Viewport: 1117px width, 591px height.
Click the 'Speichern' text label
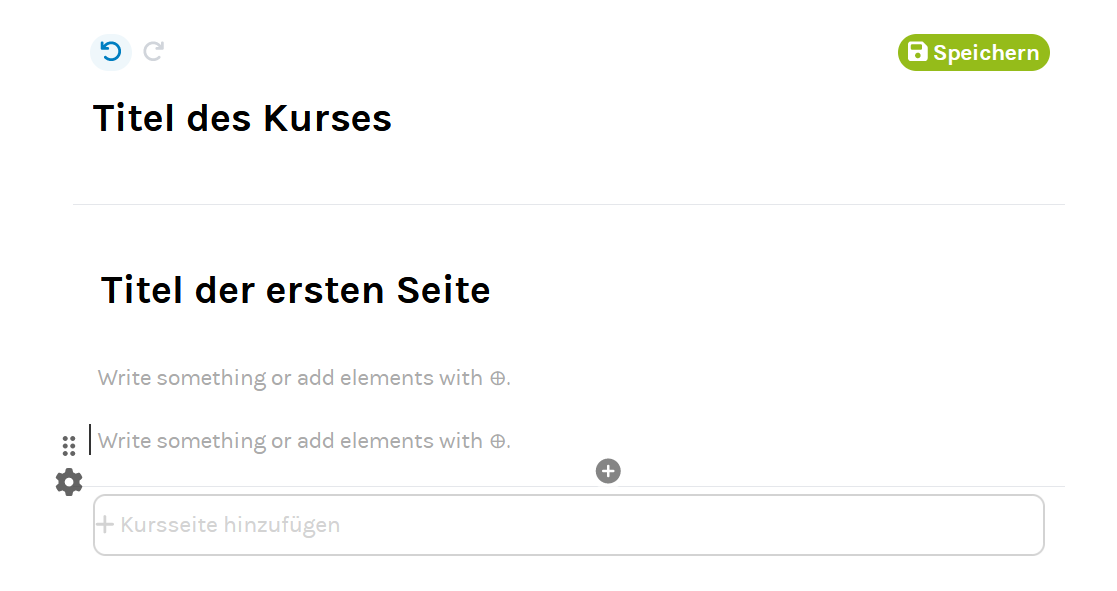(x=986, y=53)
